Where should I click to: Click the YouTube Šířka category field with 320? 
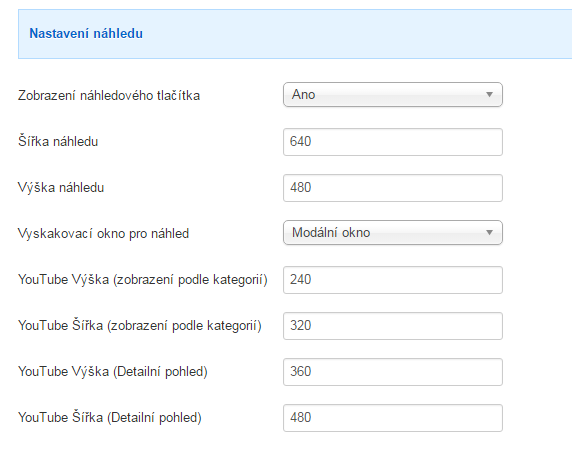coord(393,326)
